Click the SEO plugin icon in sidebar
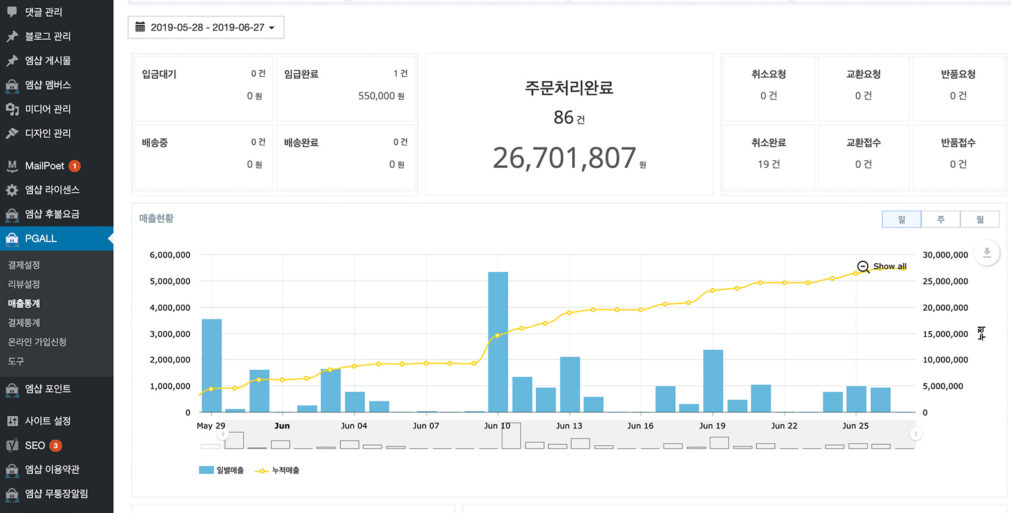Screen dimensions: 1024x513 (12, 445)
